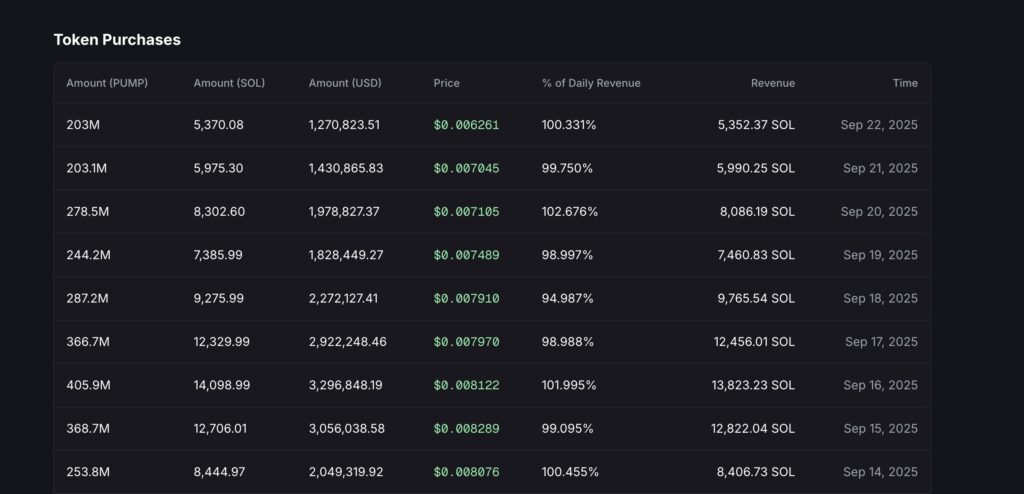Select the 368.7M PUMP amount cell
The width and height of the screenshot is (1024, 494).
tap(88, 429)
